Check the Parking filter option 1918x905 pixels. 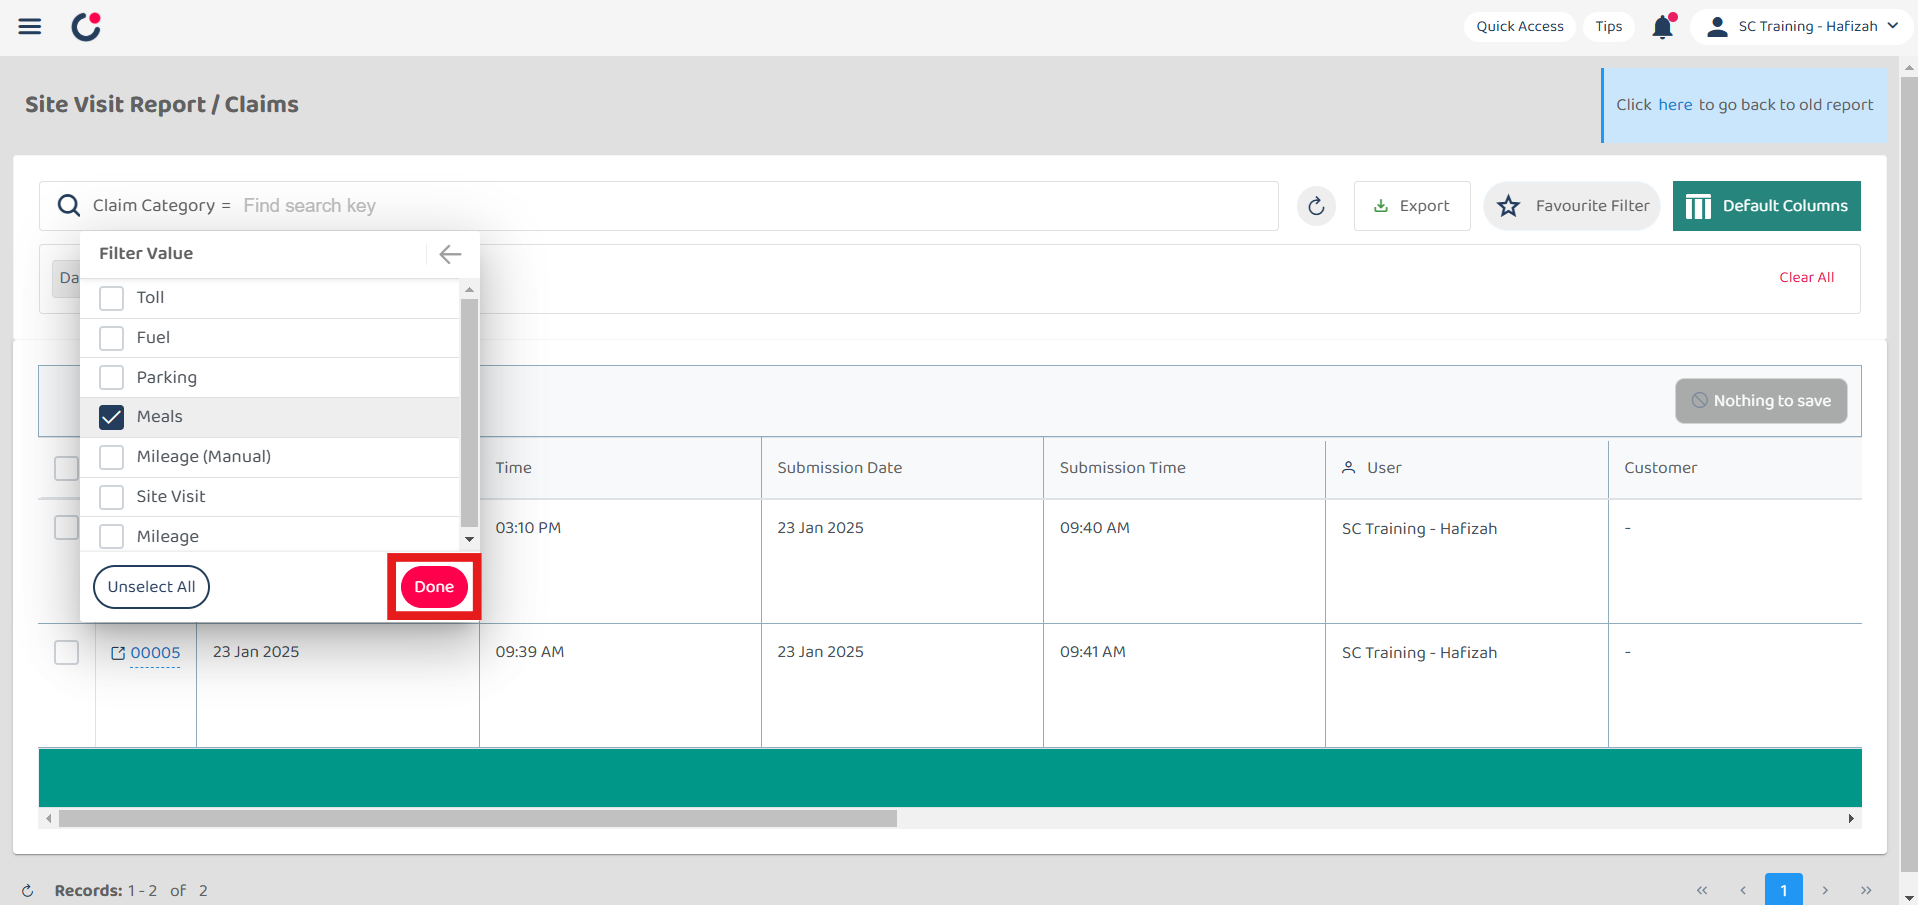click(112, 377)
